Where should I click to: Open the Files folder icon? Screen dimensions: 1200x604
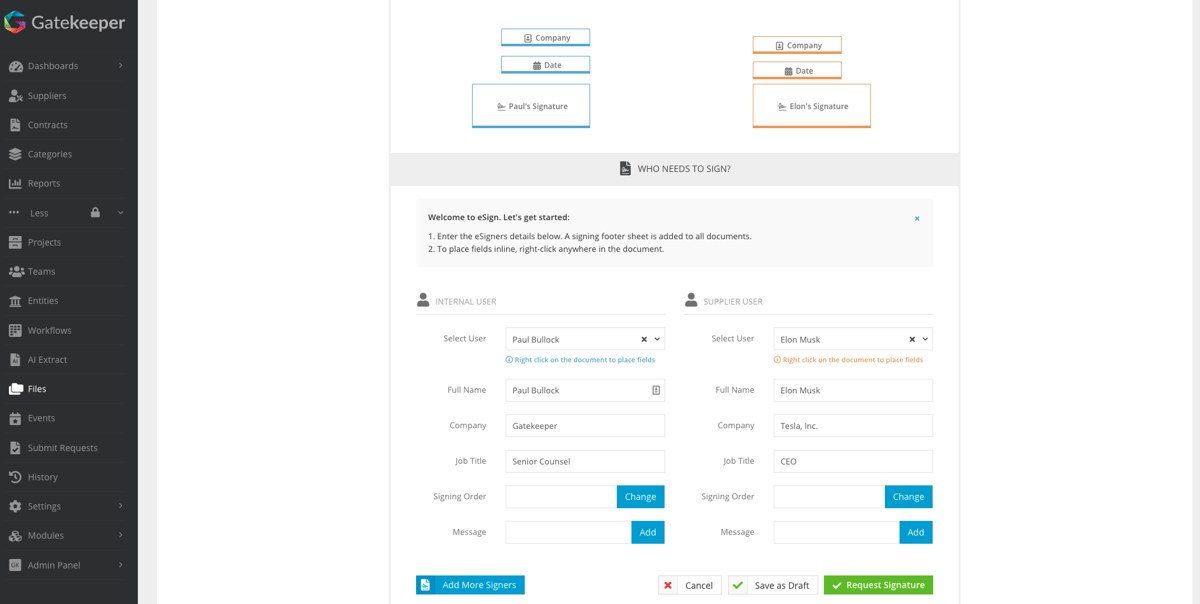pos(16,389)
